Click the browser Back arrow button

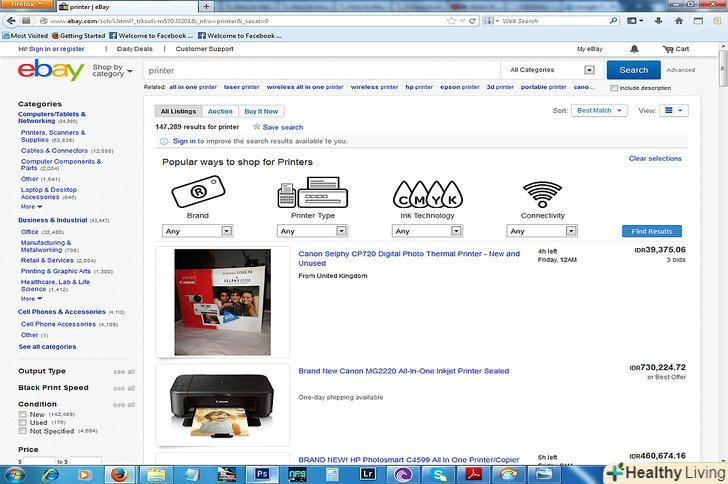(11, 21)
